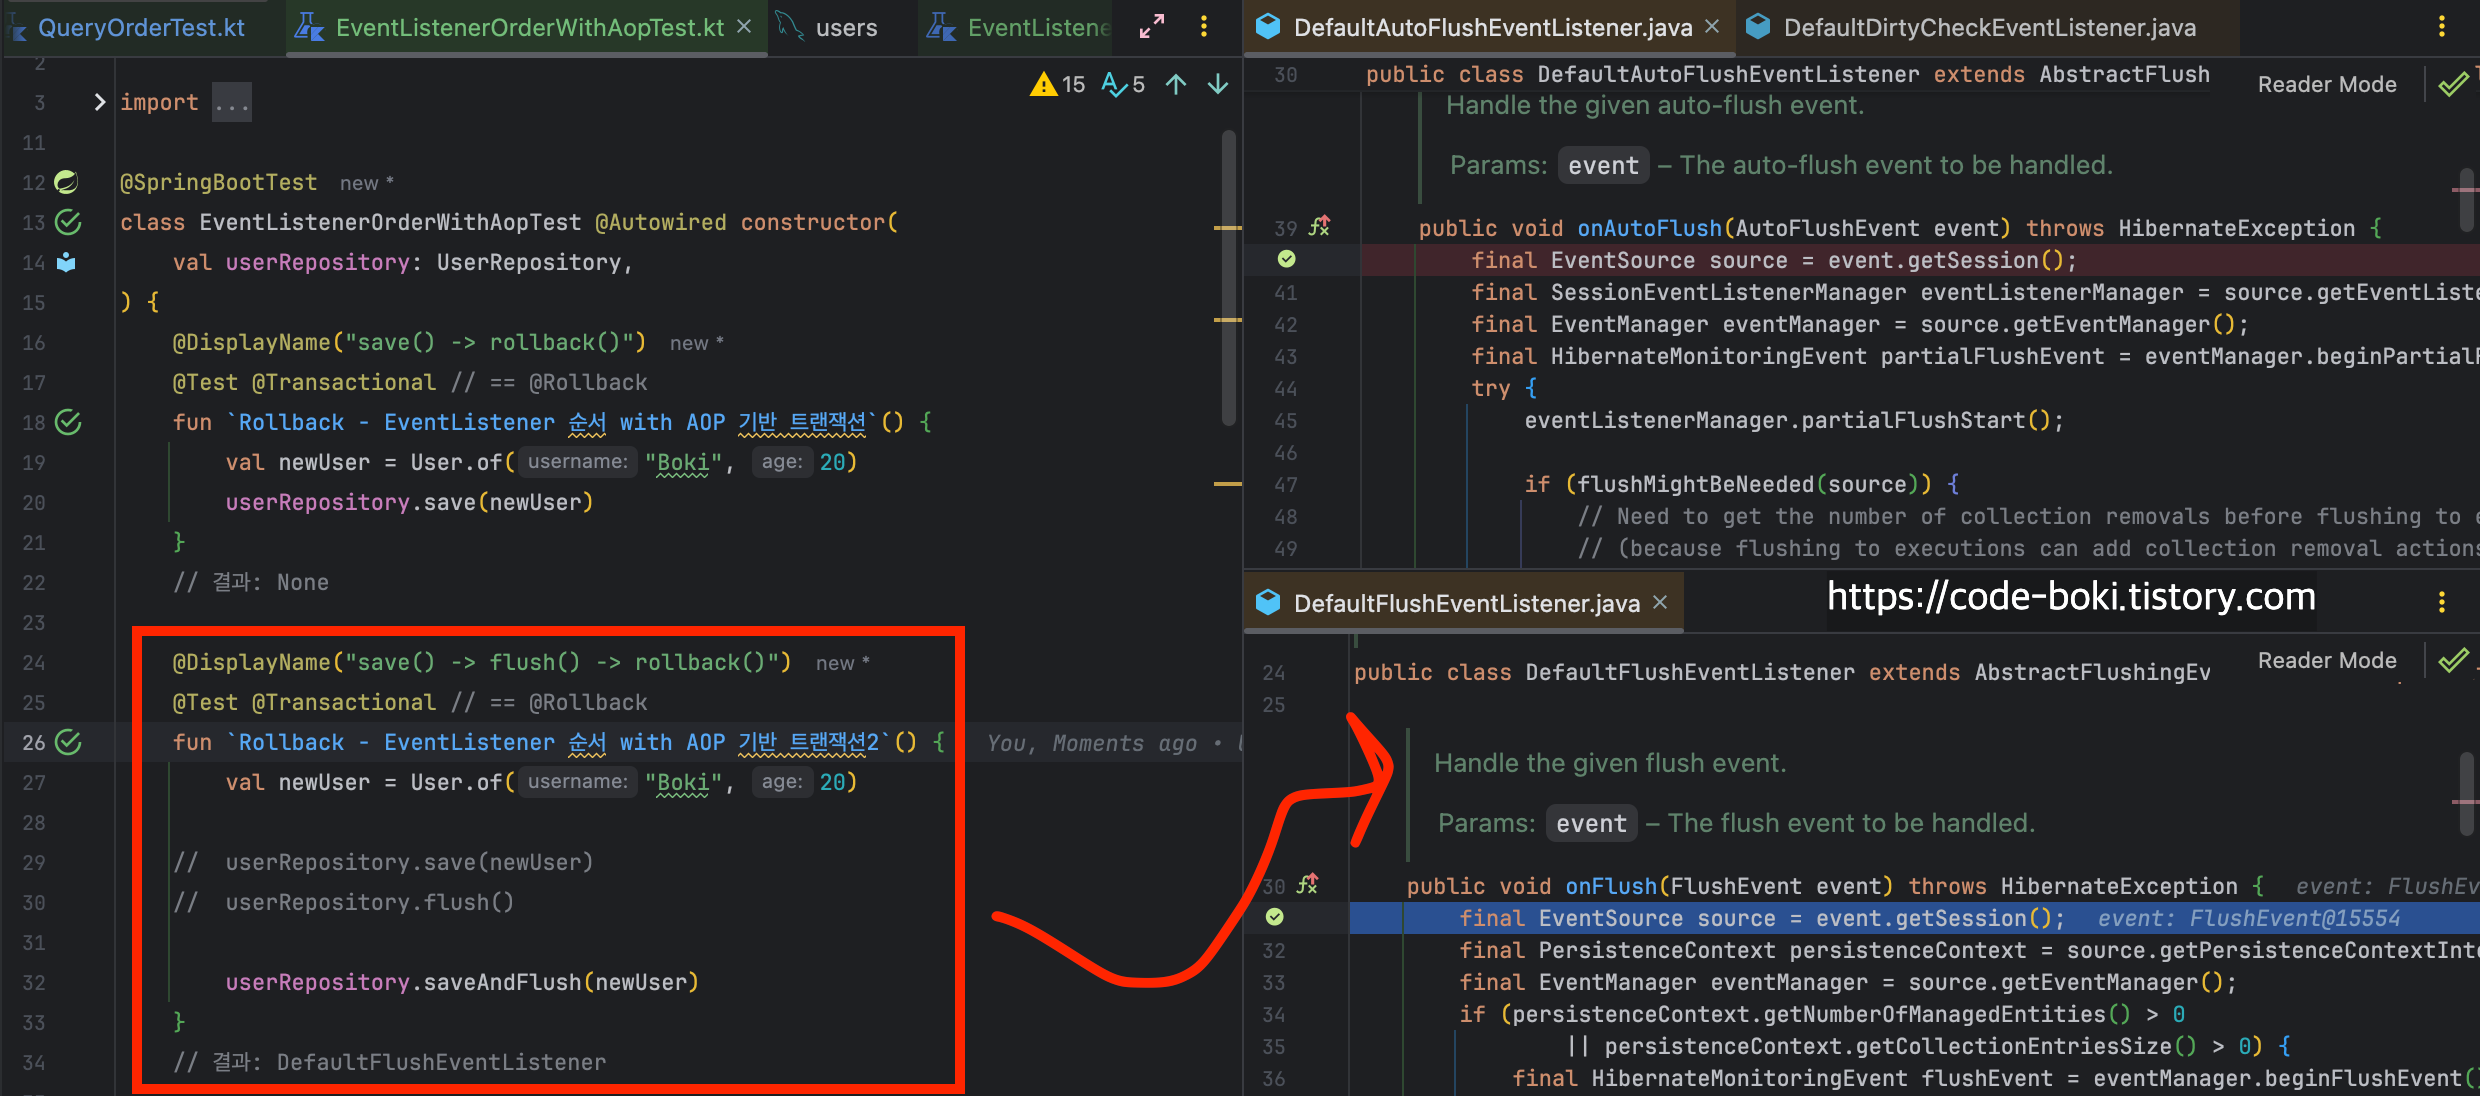The height and width of the screenshot is (1096, 2480).
Task: Click Reader Mode in the DefaultAutoFlushEventListener editor
Action: pyautogui.click(x=2326, y=85)
